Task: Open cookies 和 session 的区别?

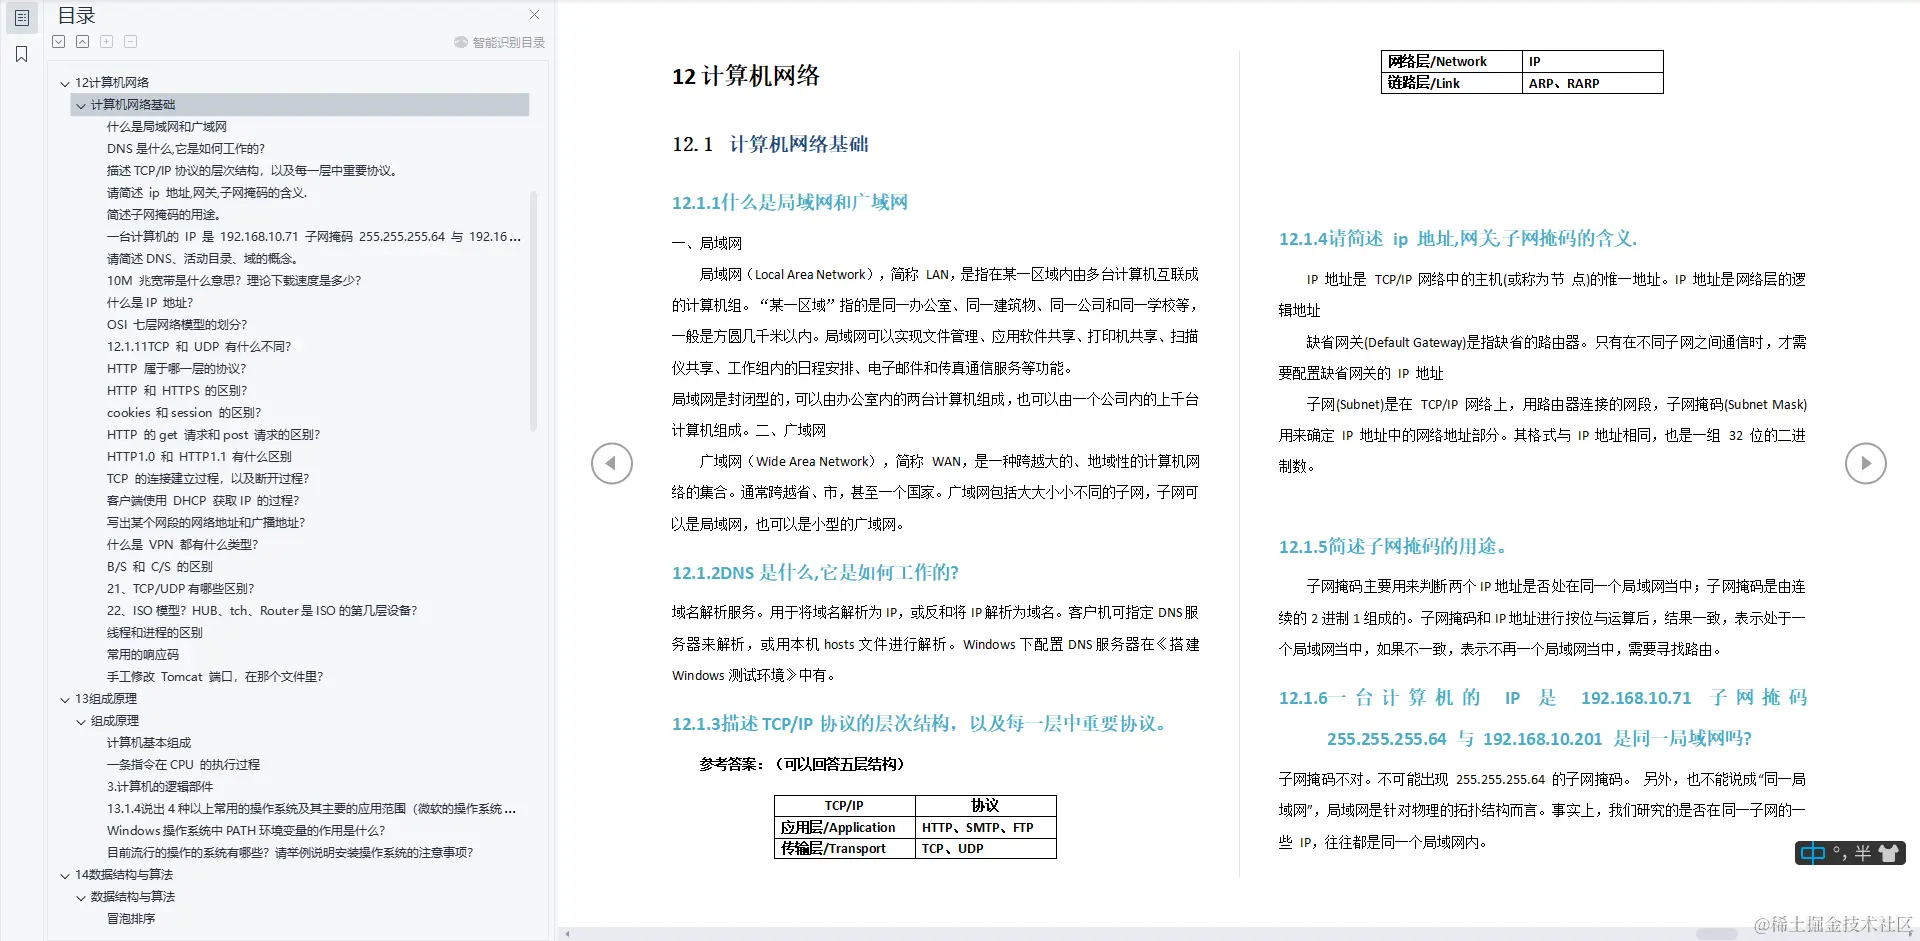Action: pos(184,413)
